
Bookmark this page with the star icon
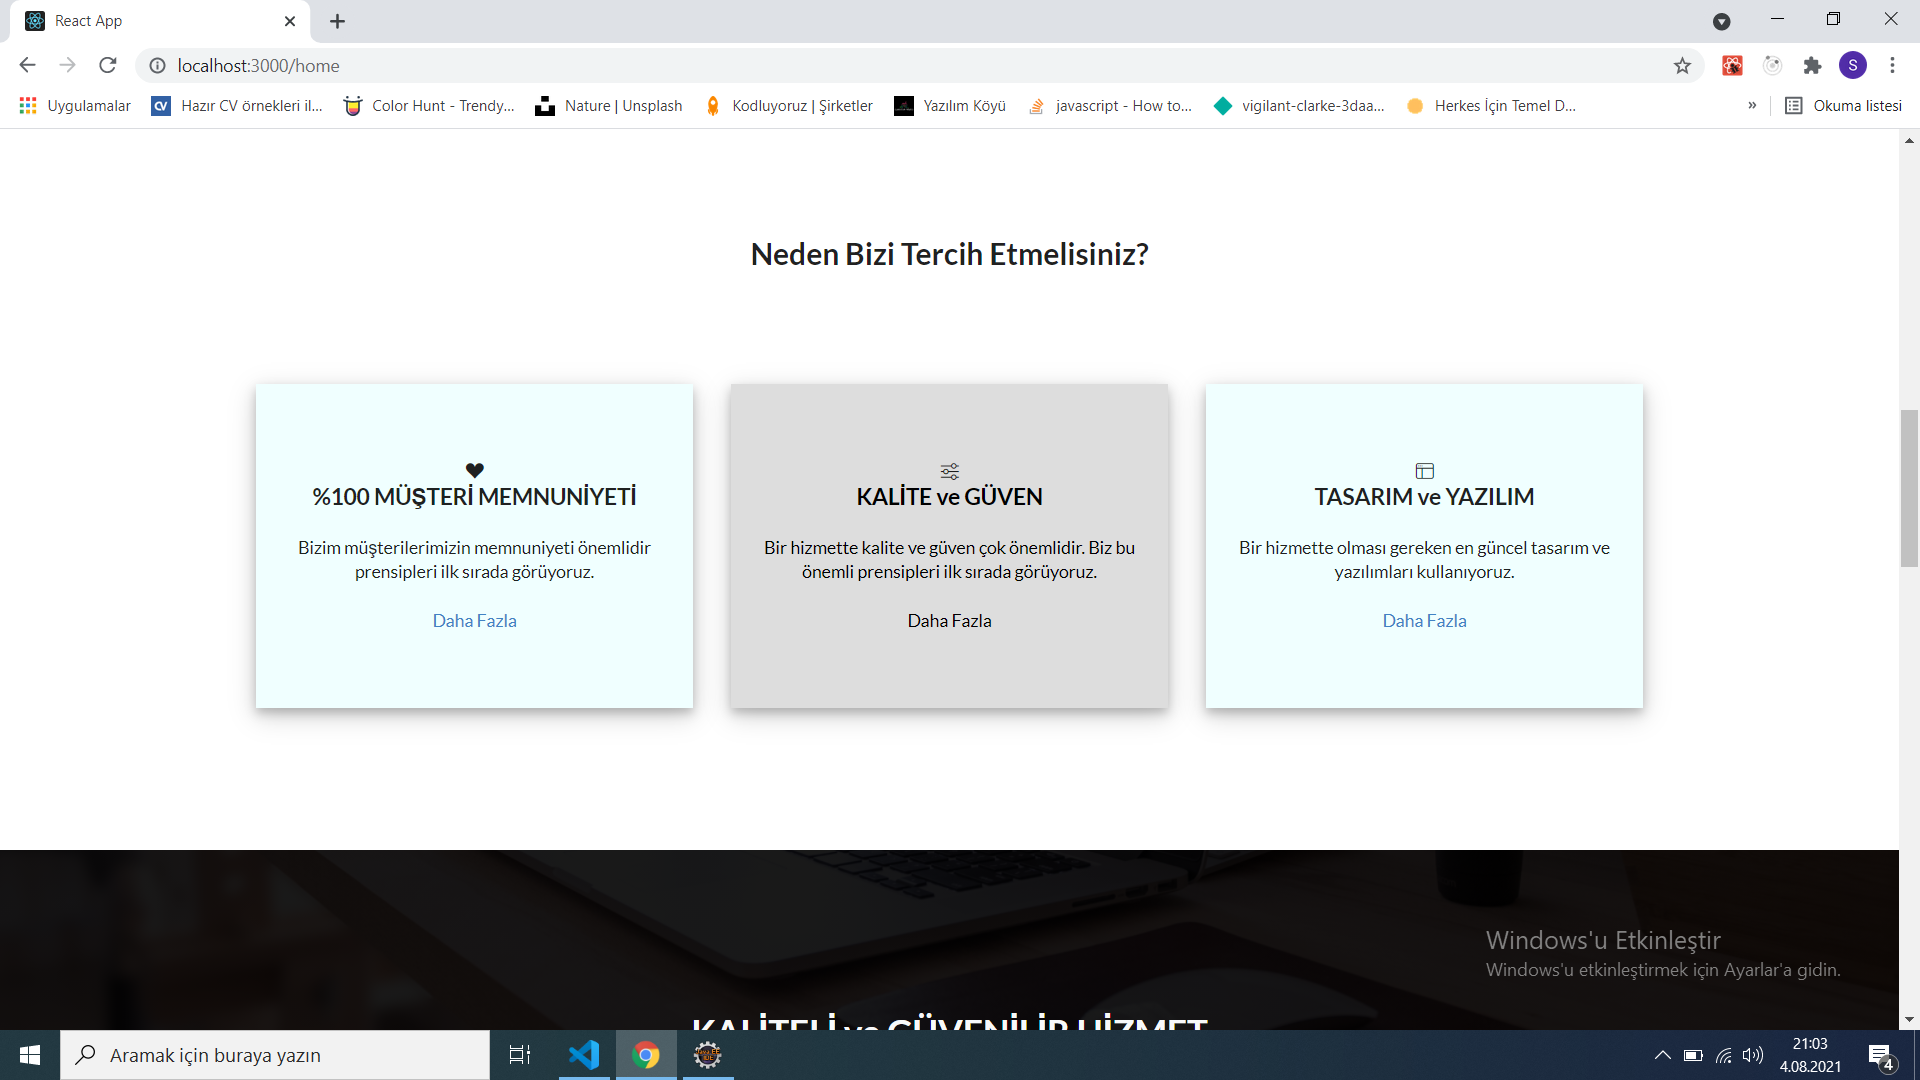pyautogui.click(x=1683, y=65)
